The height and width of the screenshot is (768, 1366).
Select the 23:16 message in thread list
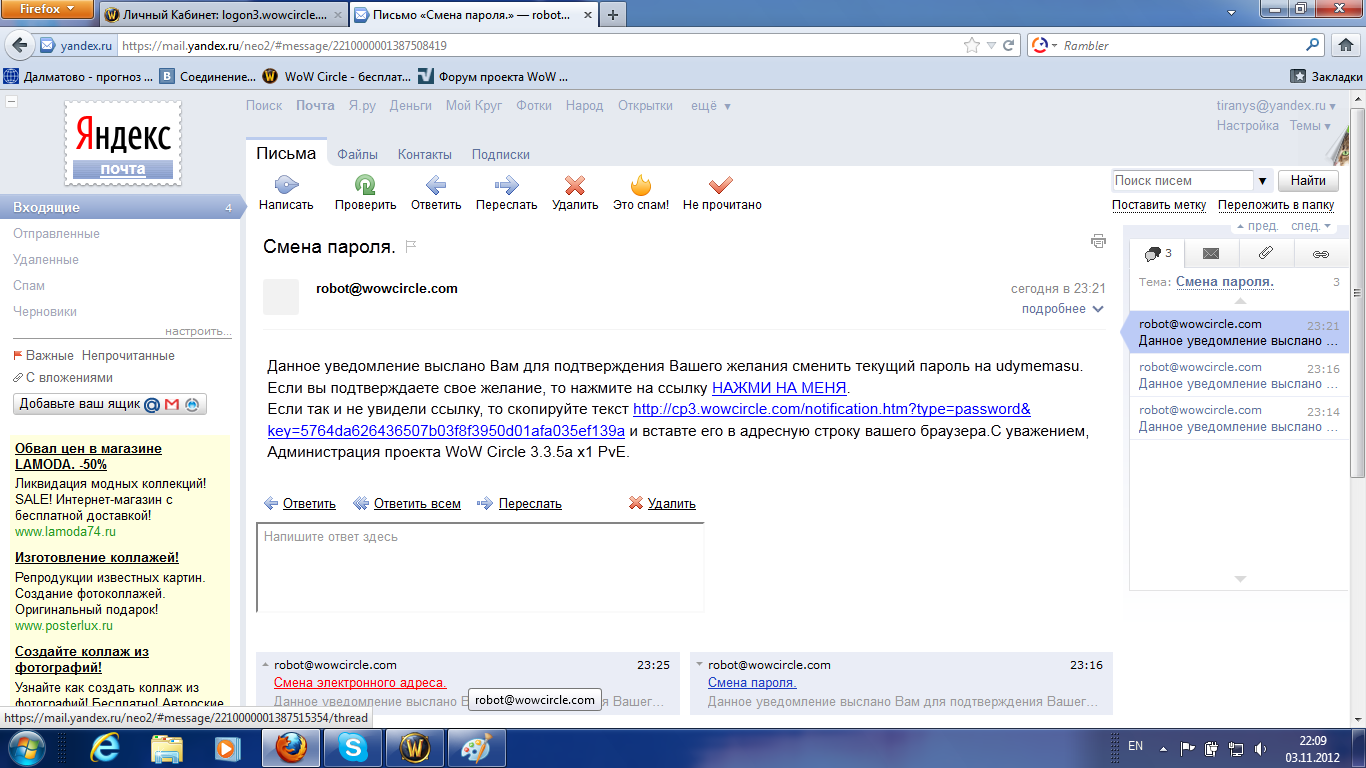click(1239, 375)
